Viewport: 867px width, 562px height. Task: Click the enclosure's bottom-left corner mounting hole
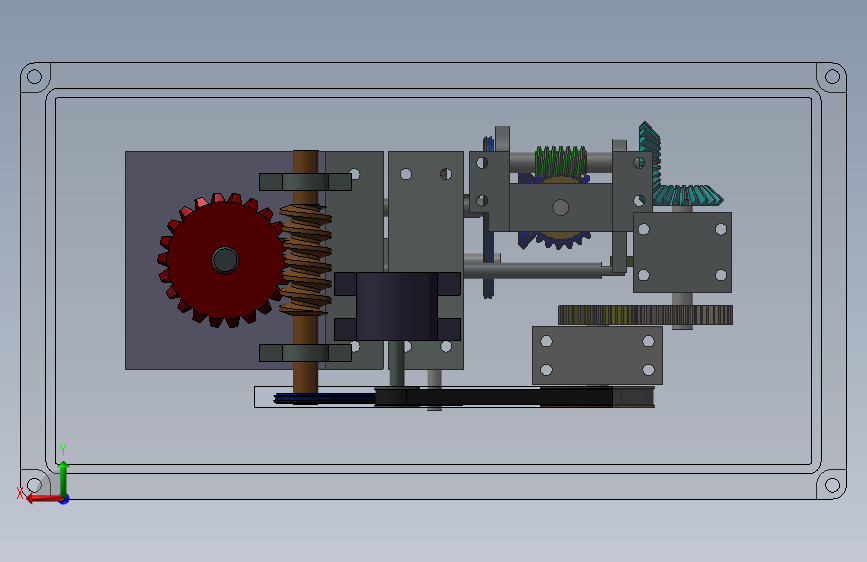(34, 485)
